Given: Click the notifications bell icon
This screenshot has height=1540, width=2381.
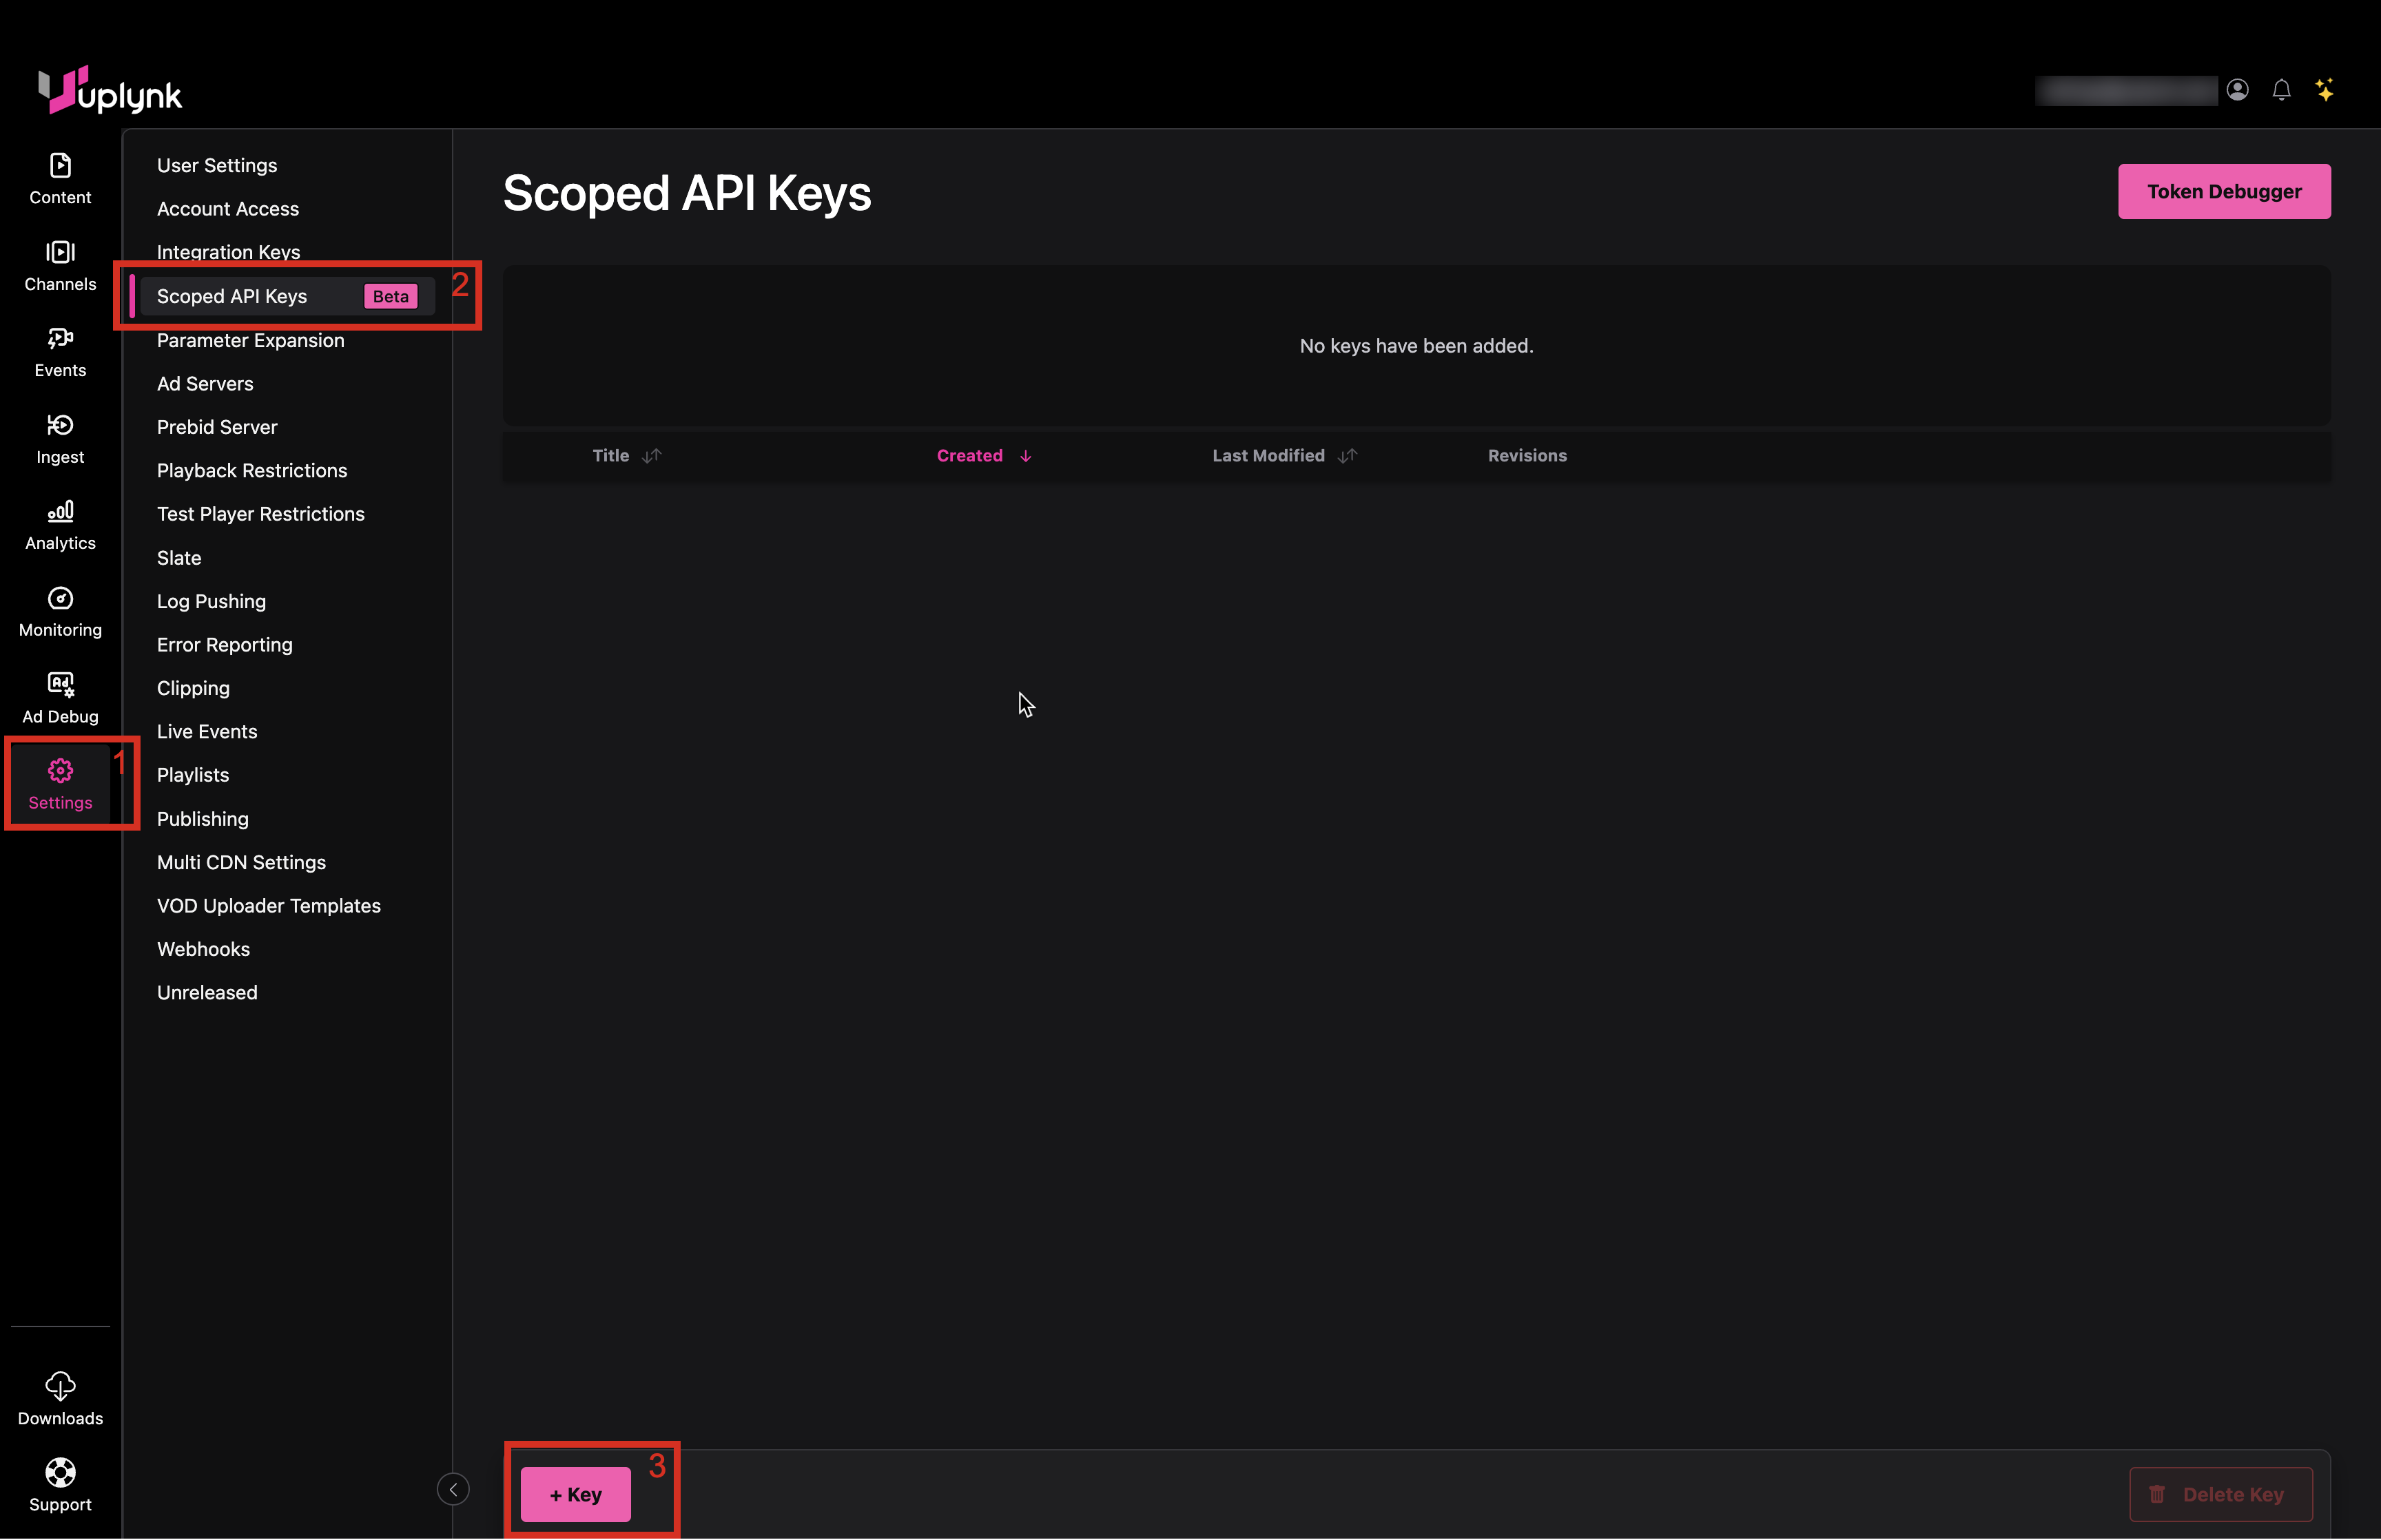Looking at the screenshot, I should point(2281,91).
